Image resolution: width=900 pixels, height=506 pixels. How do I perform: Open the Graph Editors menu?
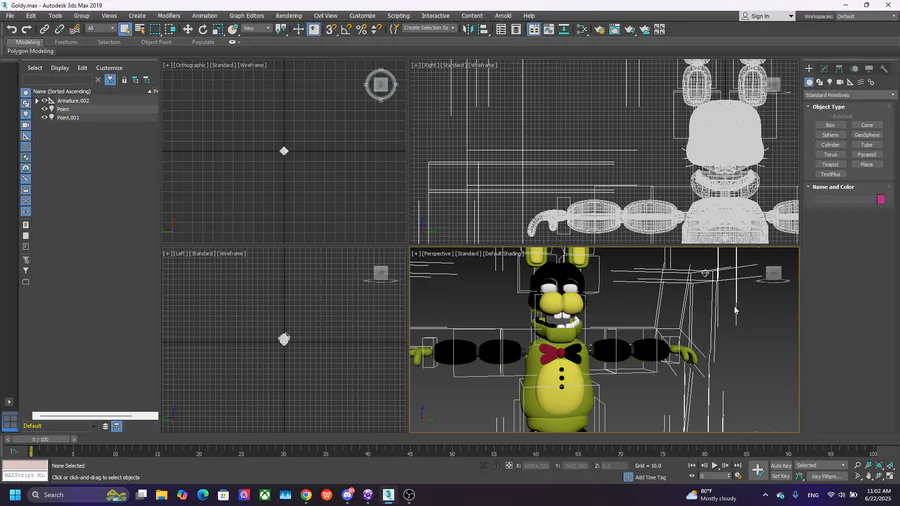tap(247, 15)
